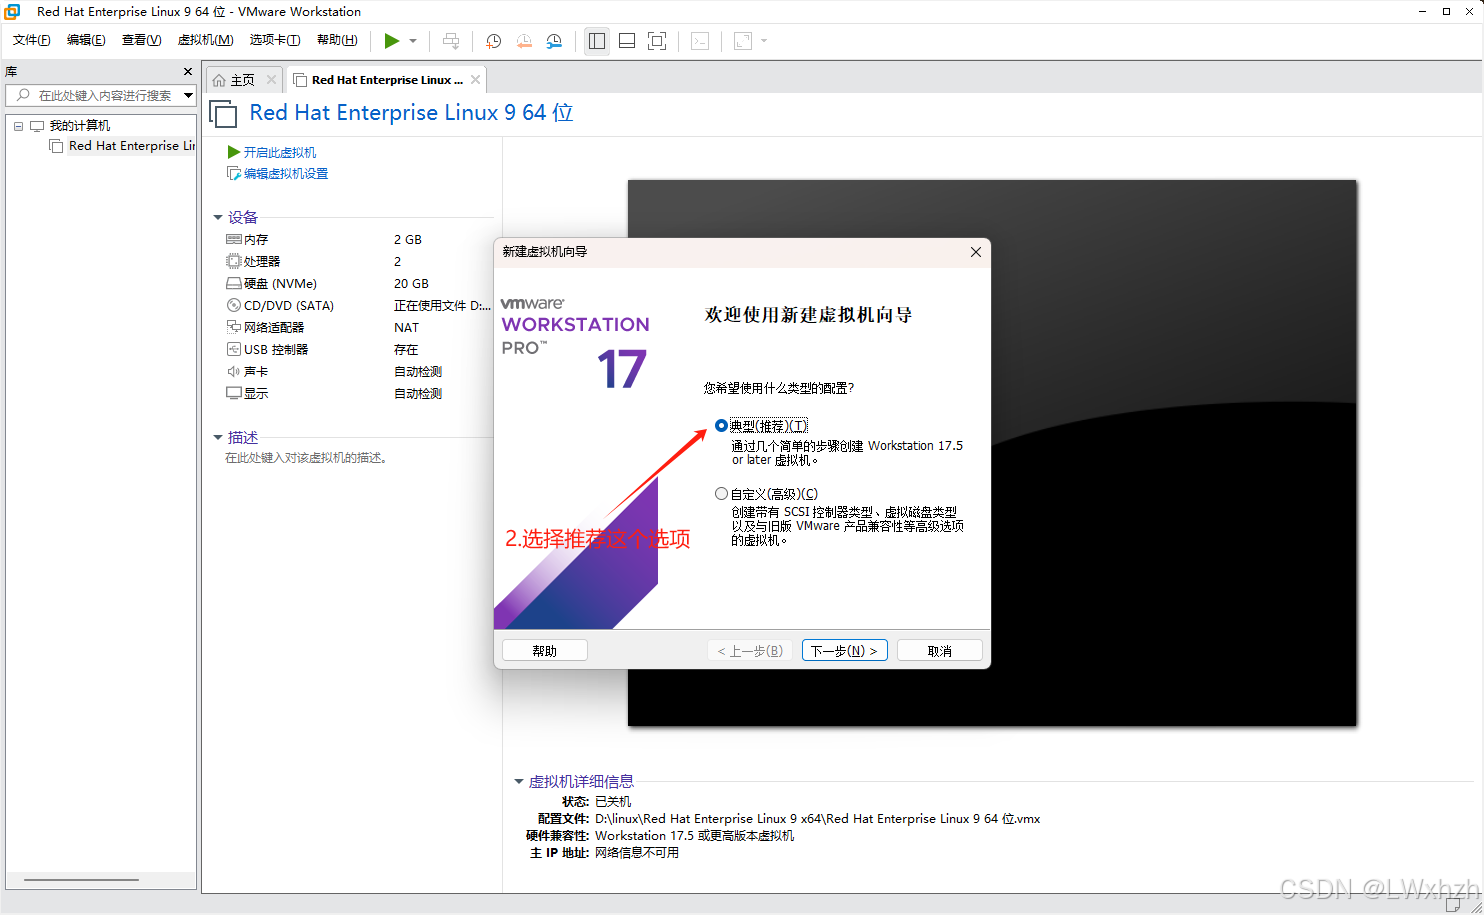The height and width of the screenshot is (915, 1484).
Task: Click the 20 GB disk value
Action: 411,284
